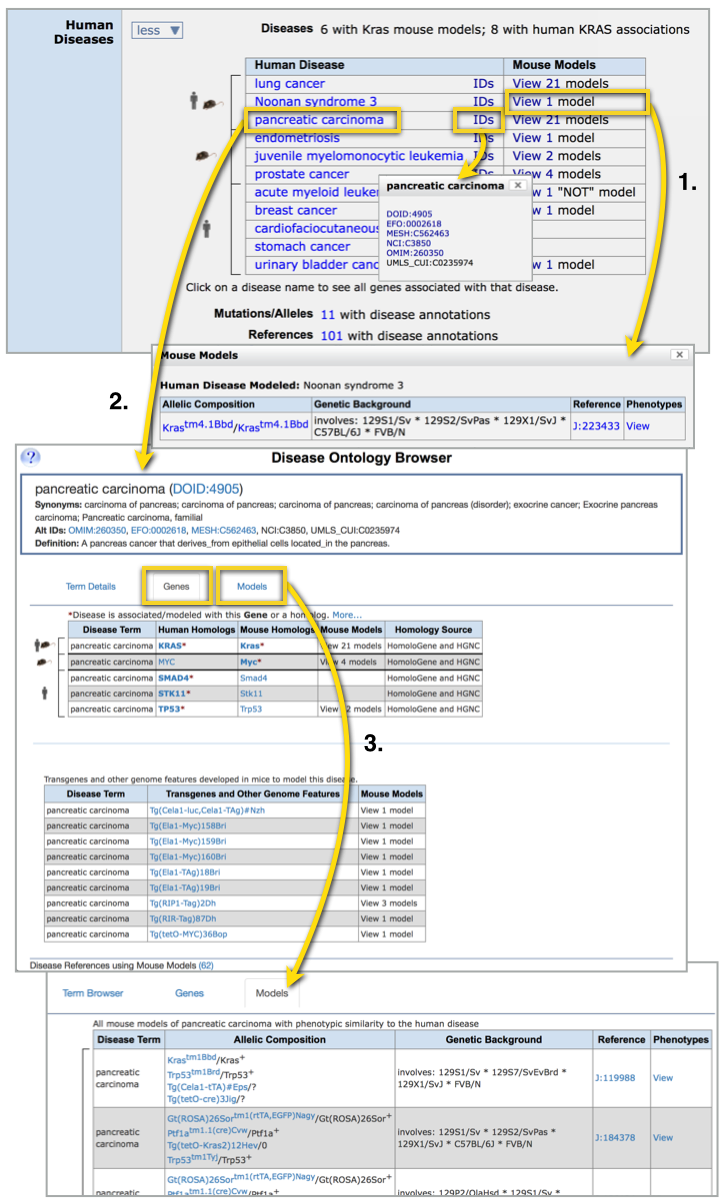
Task: Open DOID:4905 identifier link
Action: (201, 489)
